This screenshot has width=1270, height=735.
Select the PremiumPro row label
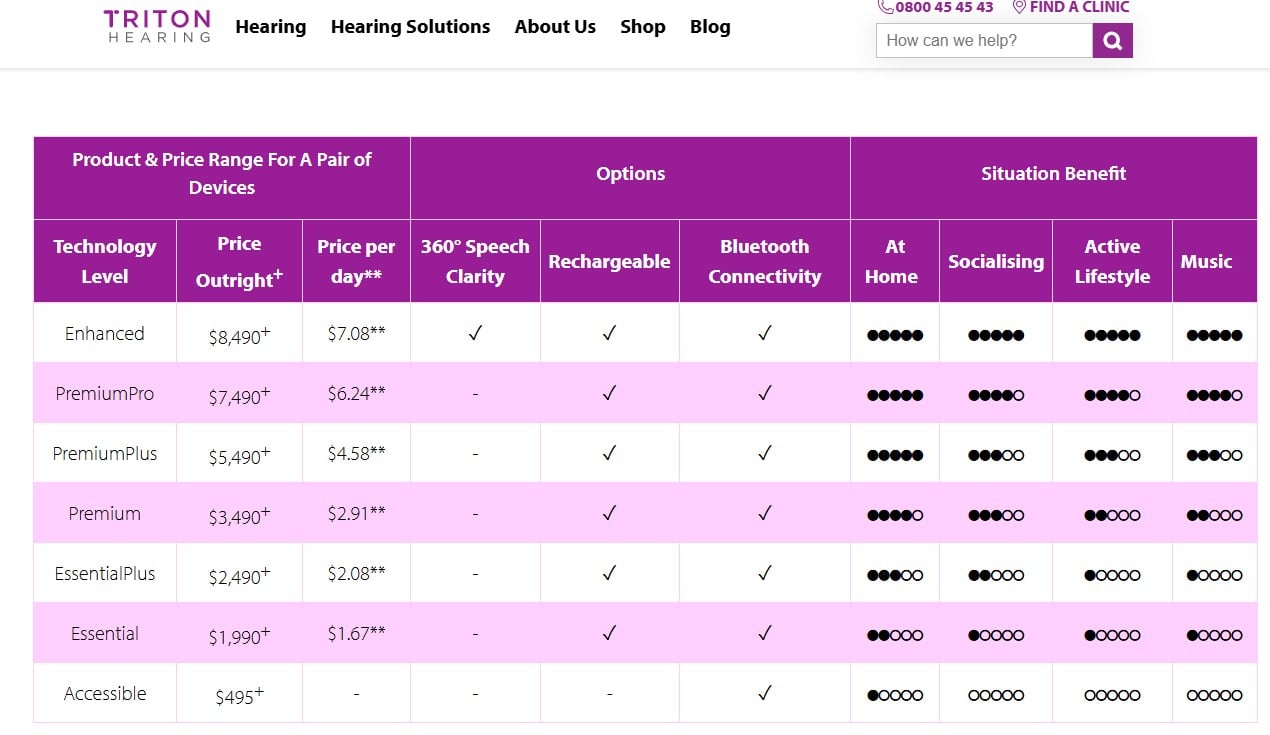pos(105,393)
